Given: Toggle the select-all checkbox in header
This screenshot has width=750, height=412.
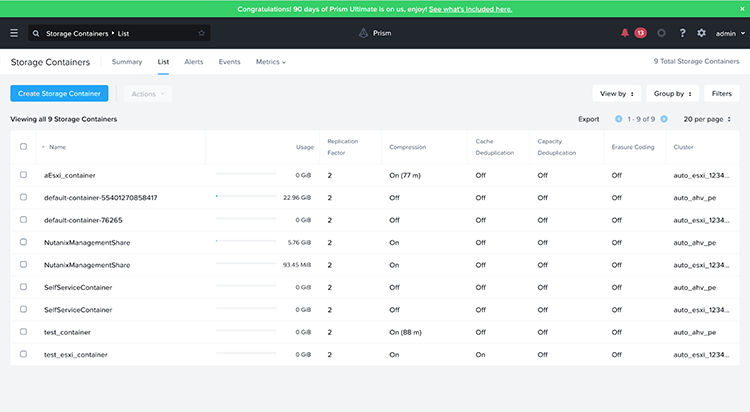Looking at the screenshot, I should point(24,147).
